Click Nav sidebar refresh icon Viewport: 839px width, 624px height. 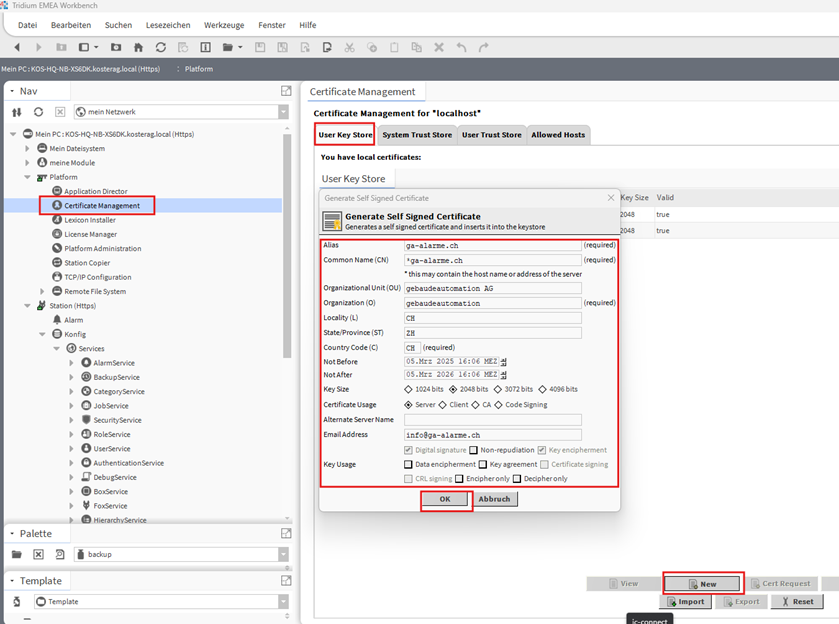point(39,112)
